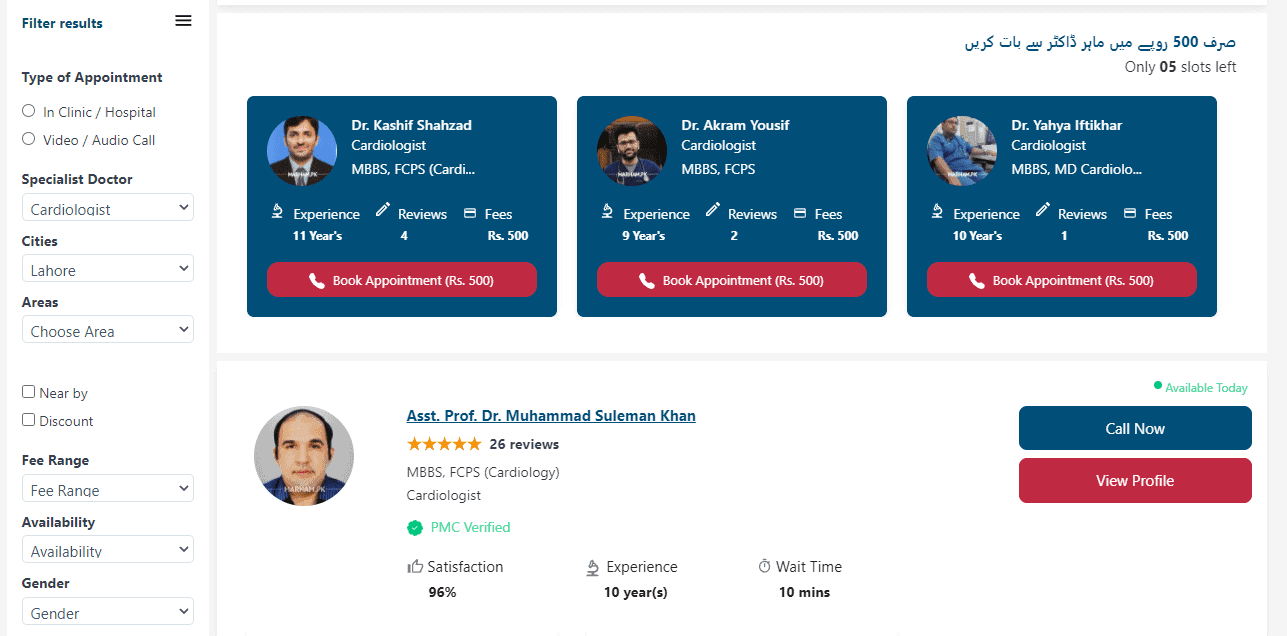
Task: Click the Wait Time stopwatch icon
Action: tap(765, 566)
